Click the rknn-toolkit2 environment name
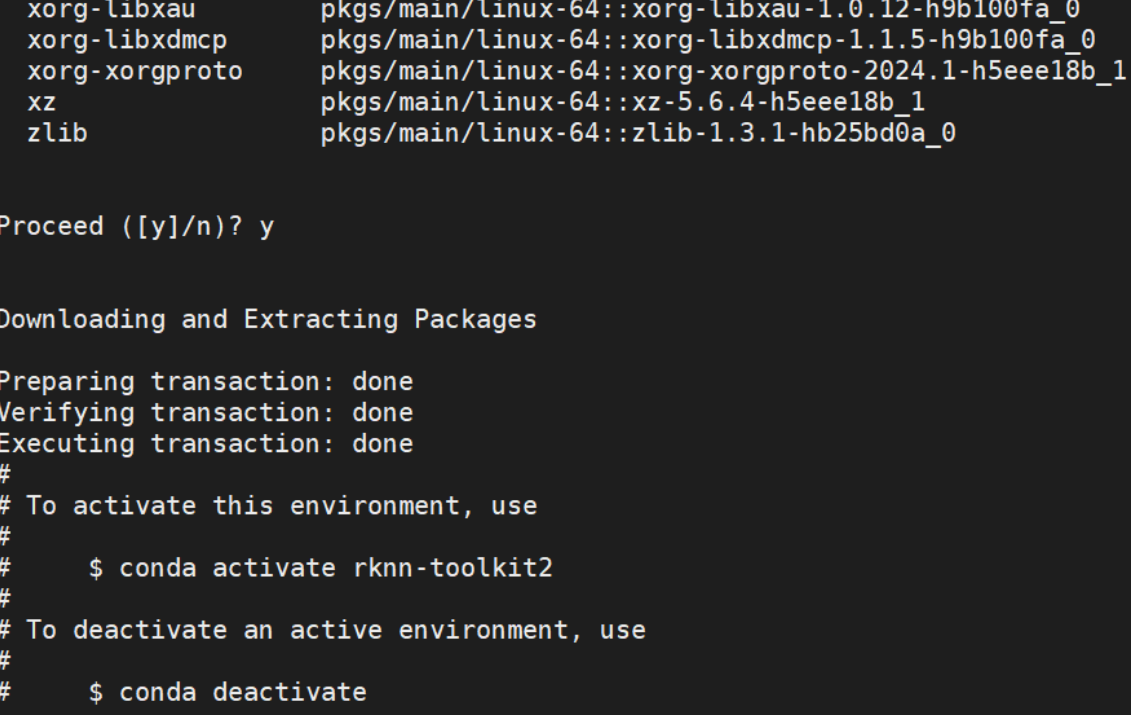The width and height of the screenshot is (1131, 715). click(453, 568)
